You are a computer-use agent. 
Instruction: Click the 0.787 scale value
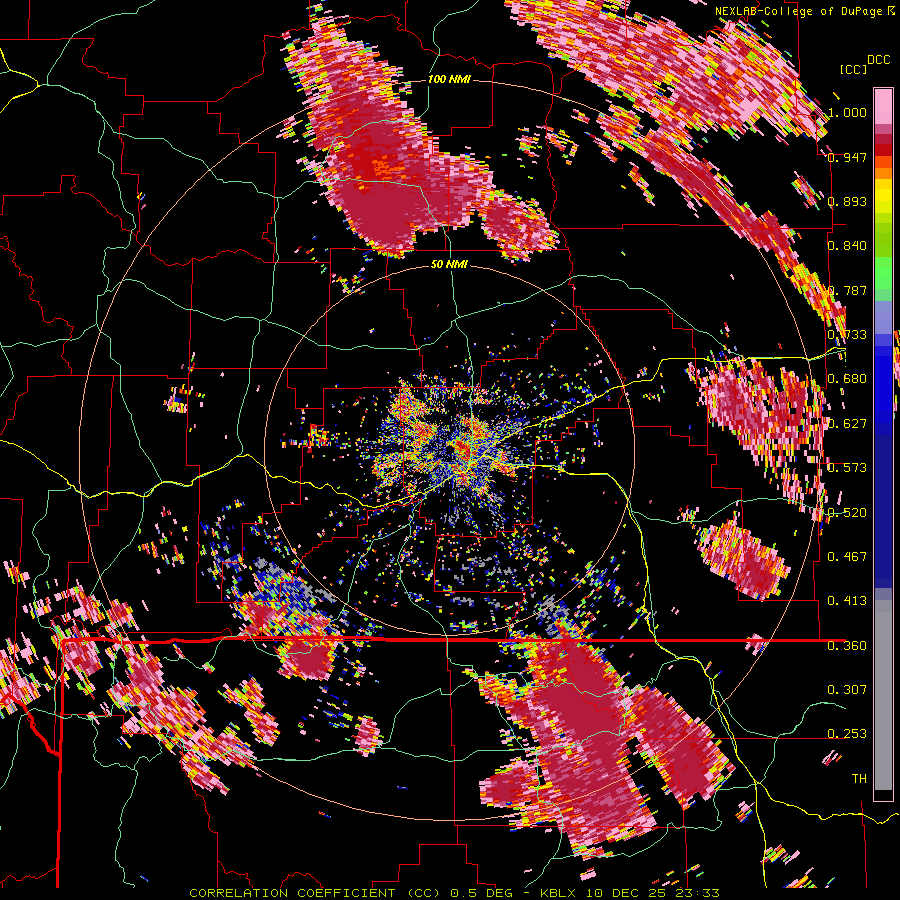(x=847, y=290)
